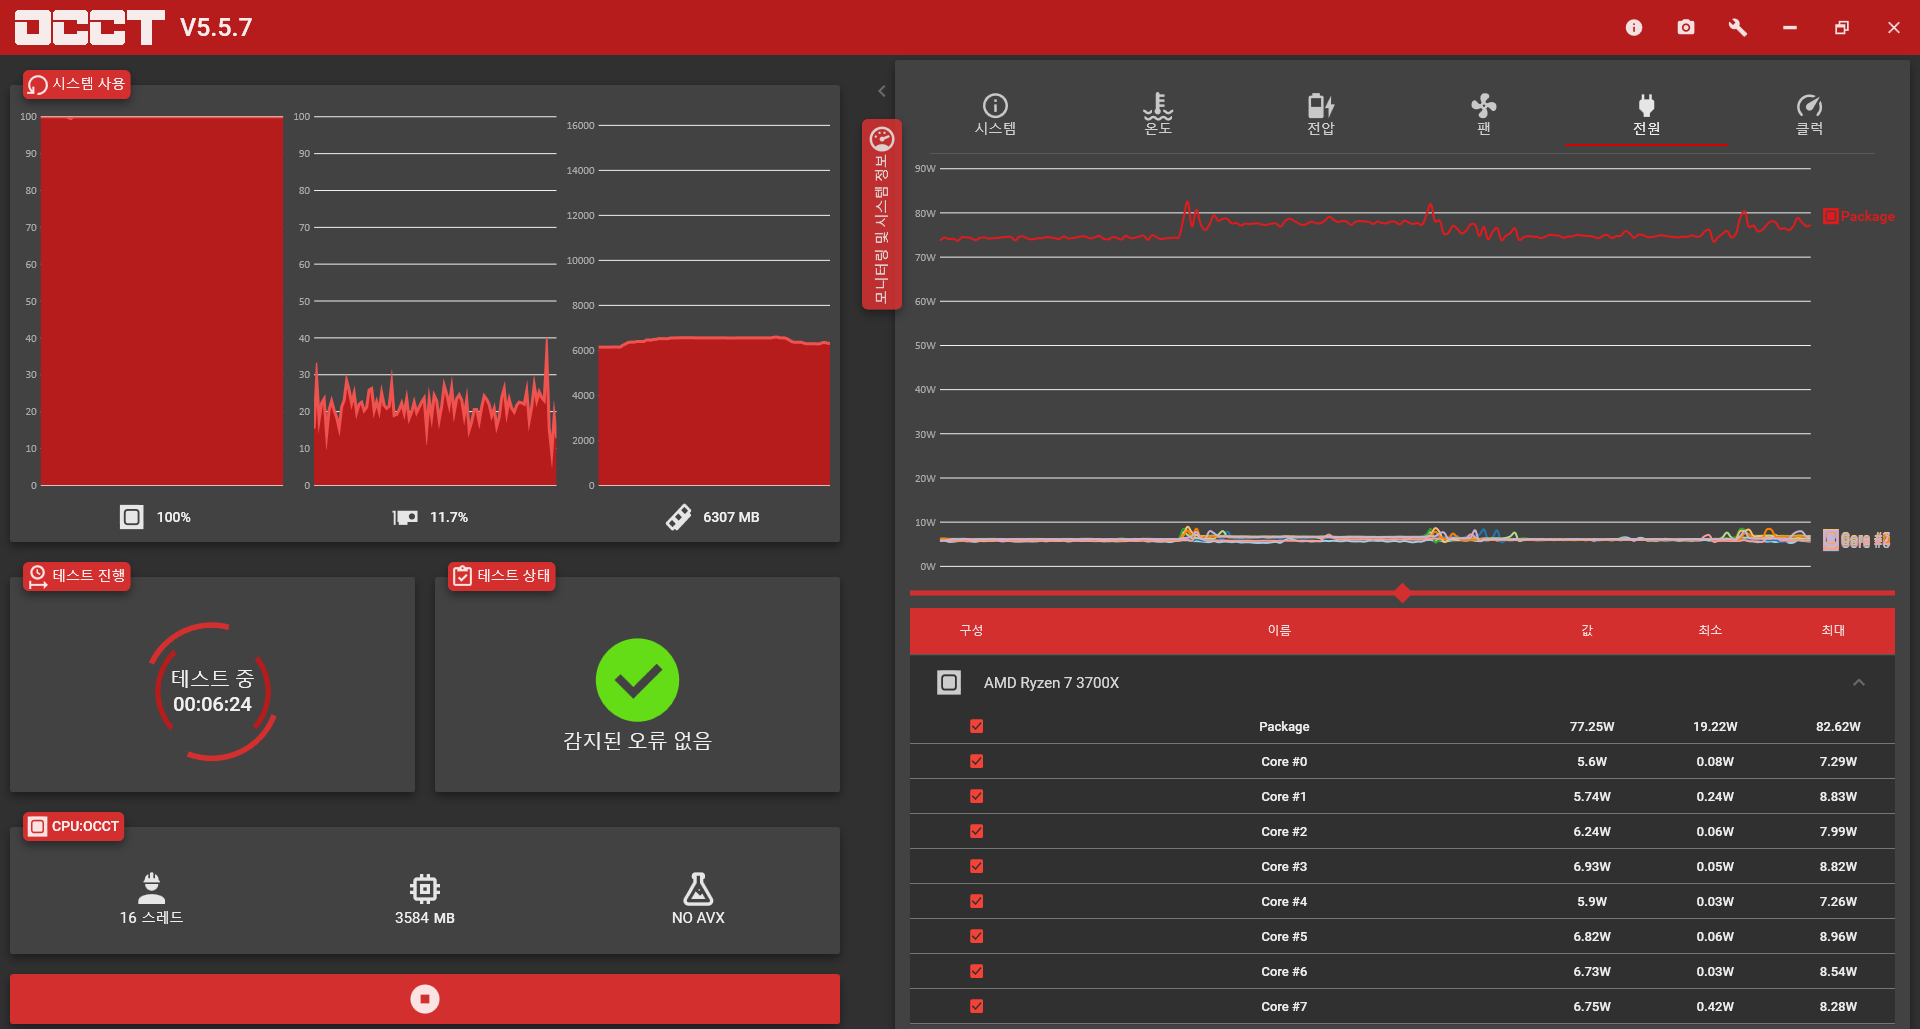Click the GPU usage icon at 11.7%
This screenshot has width=1920, height=1029.
coord(405,517)
